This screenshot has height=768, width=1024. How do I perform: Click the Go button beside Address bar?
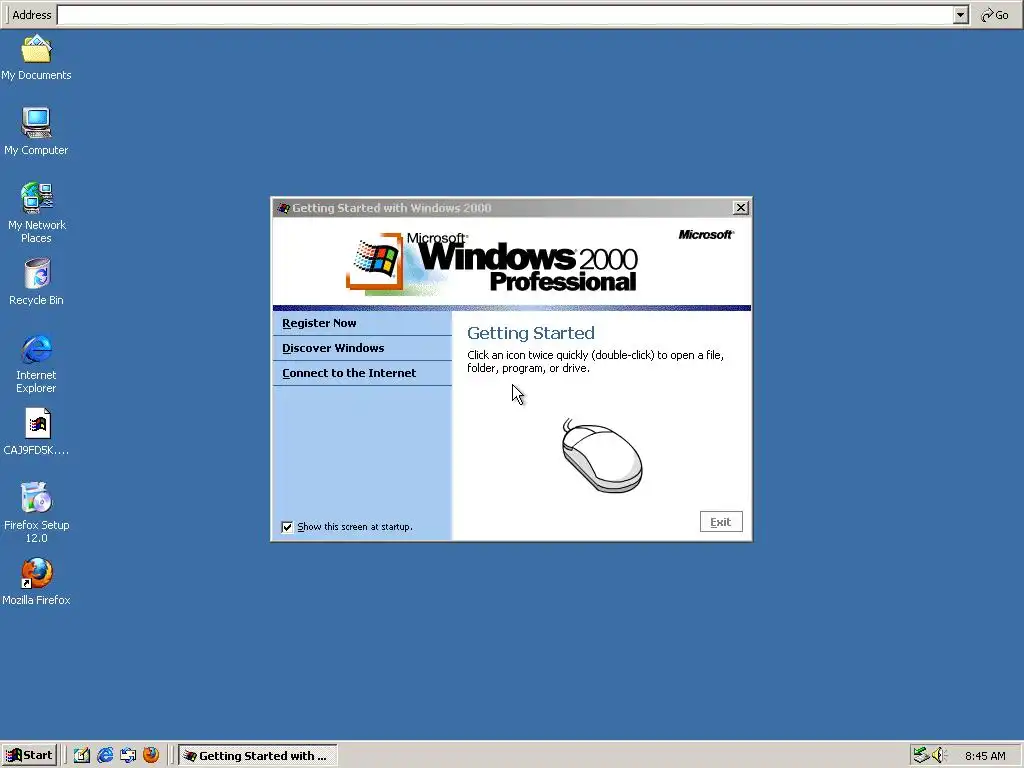click(995, 15)
